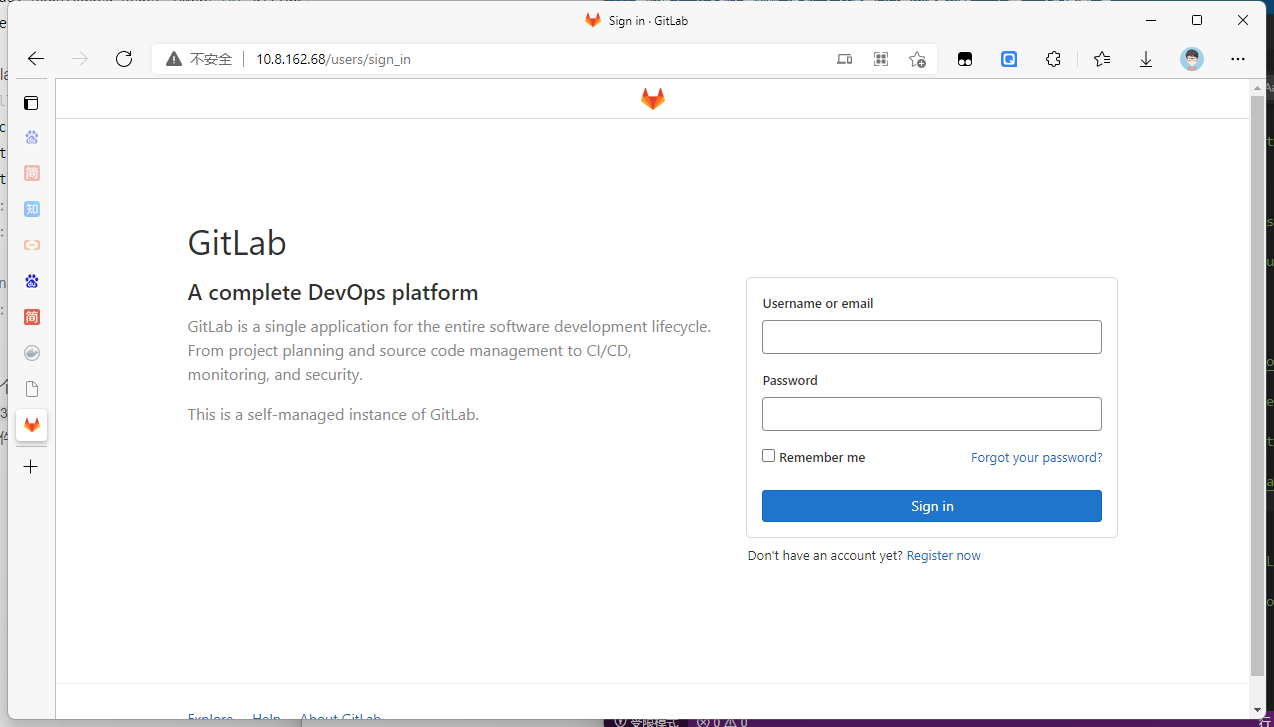The image size is (1274, 727).
Task: Select the active GitLab tab in sidebar
Action: [32, 425]
